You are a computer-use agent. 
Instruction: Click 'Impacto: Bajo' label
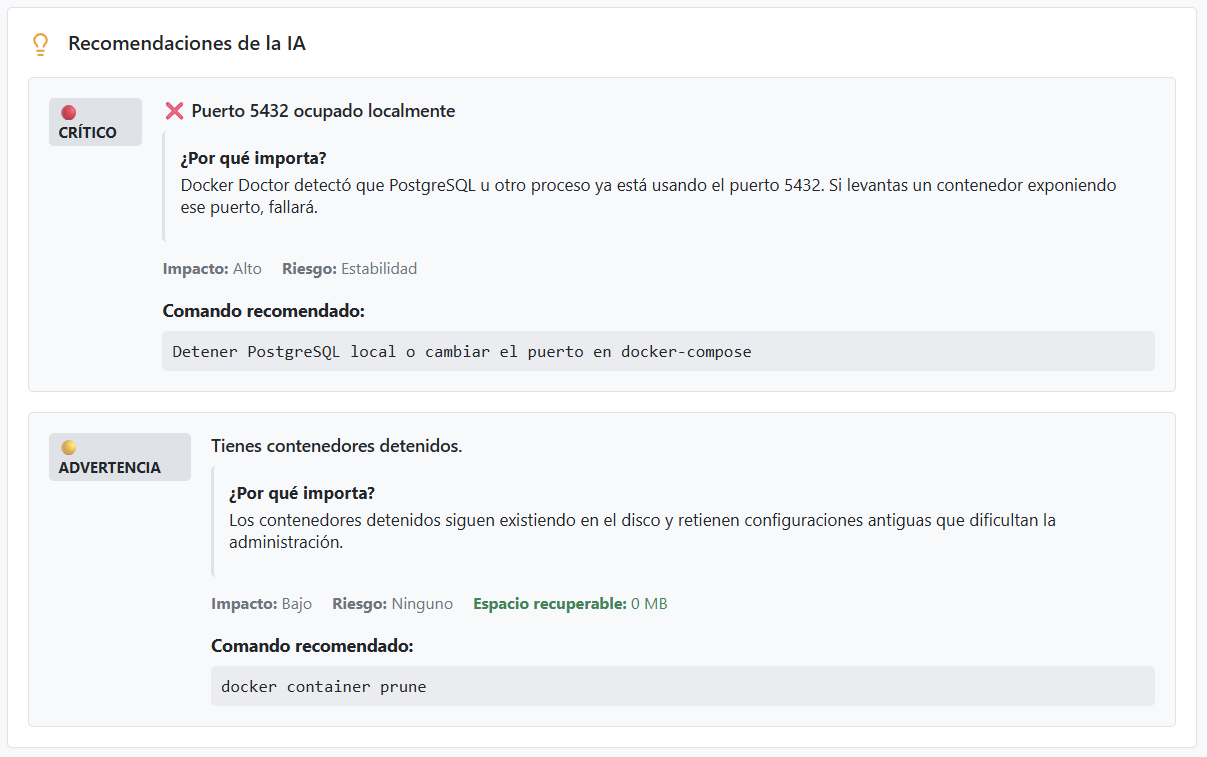point(261,604)
